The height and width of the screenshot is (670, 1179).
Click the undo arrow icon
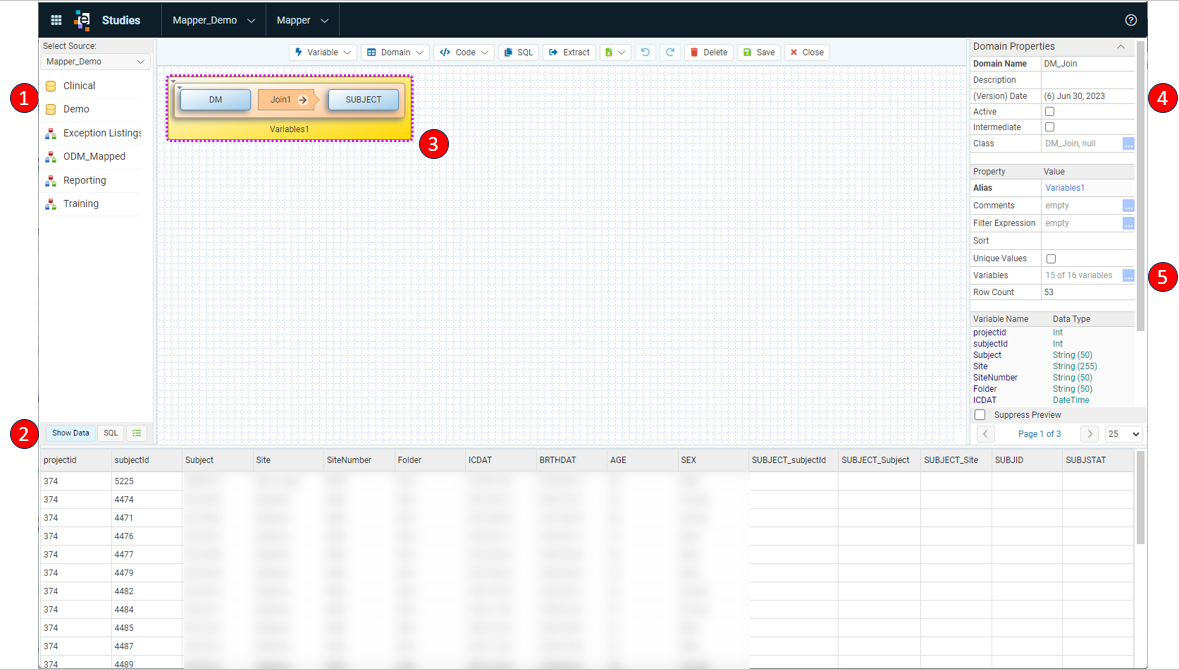pos(645,52)
